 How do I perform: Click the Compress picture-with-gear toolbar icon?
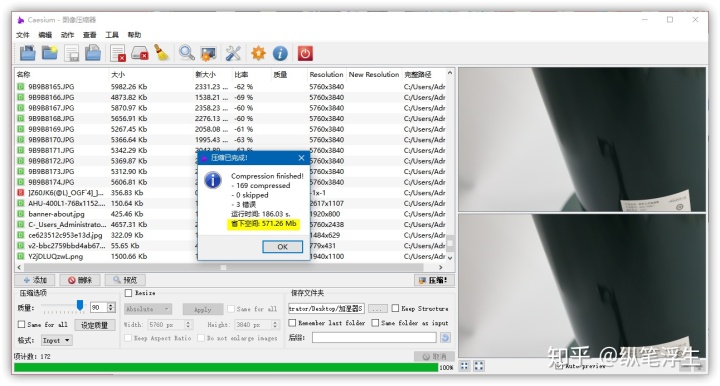(208, 53)
